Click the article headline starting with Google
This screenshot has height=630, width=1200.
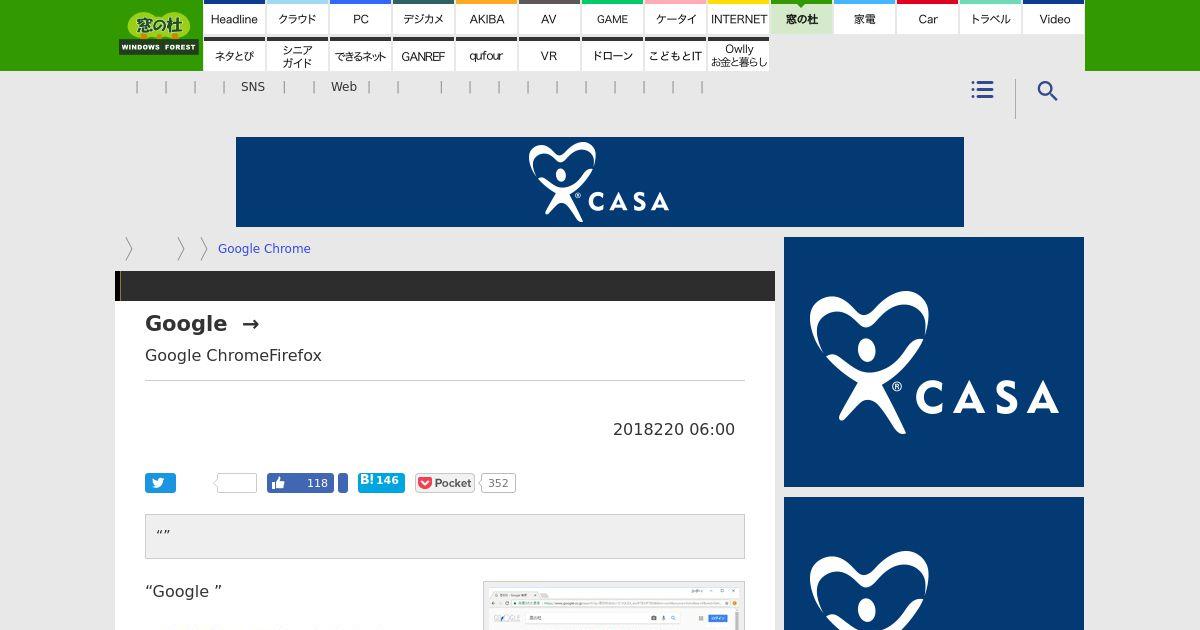202,323
